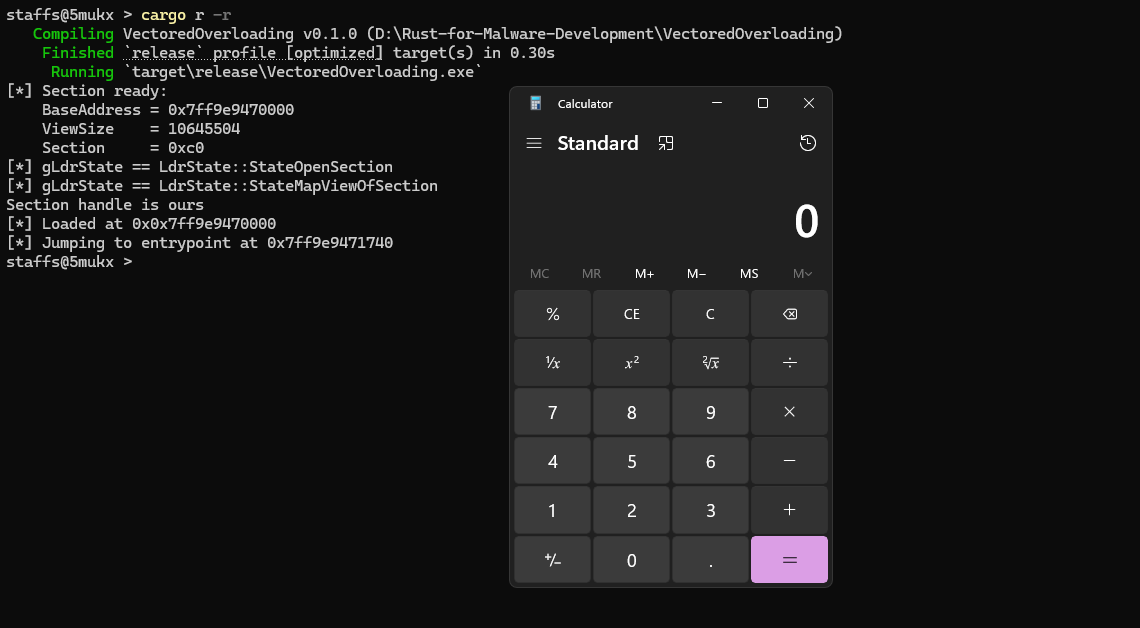
Task: Click the 'Section ready:' line in terminal
Action: click(87, 91)
